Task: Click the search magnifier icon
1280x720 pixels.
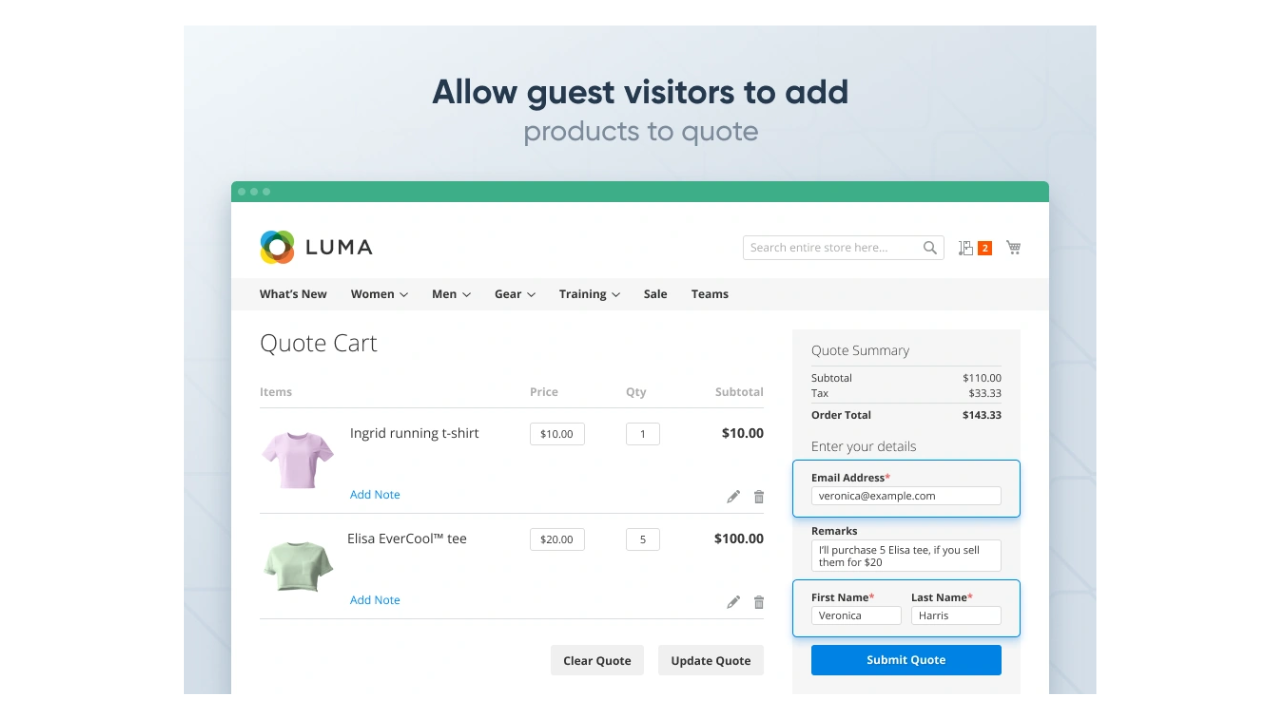Action: (930, 248)
